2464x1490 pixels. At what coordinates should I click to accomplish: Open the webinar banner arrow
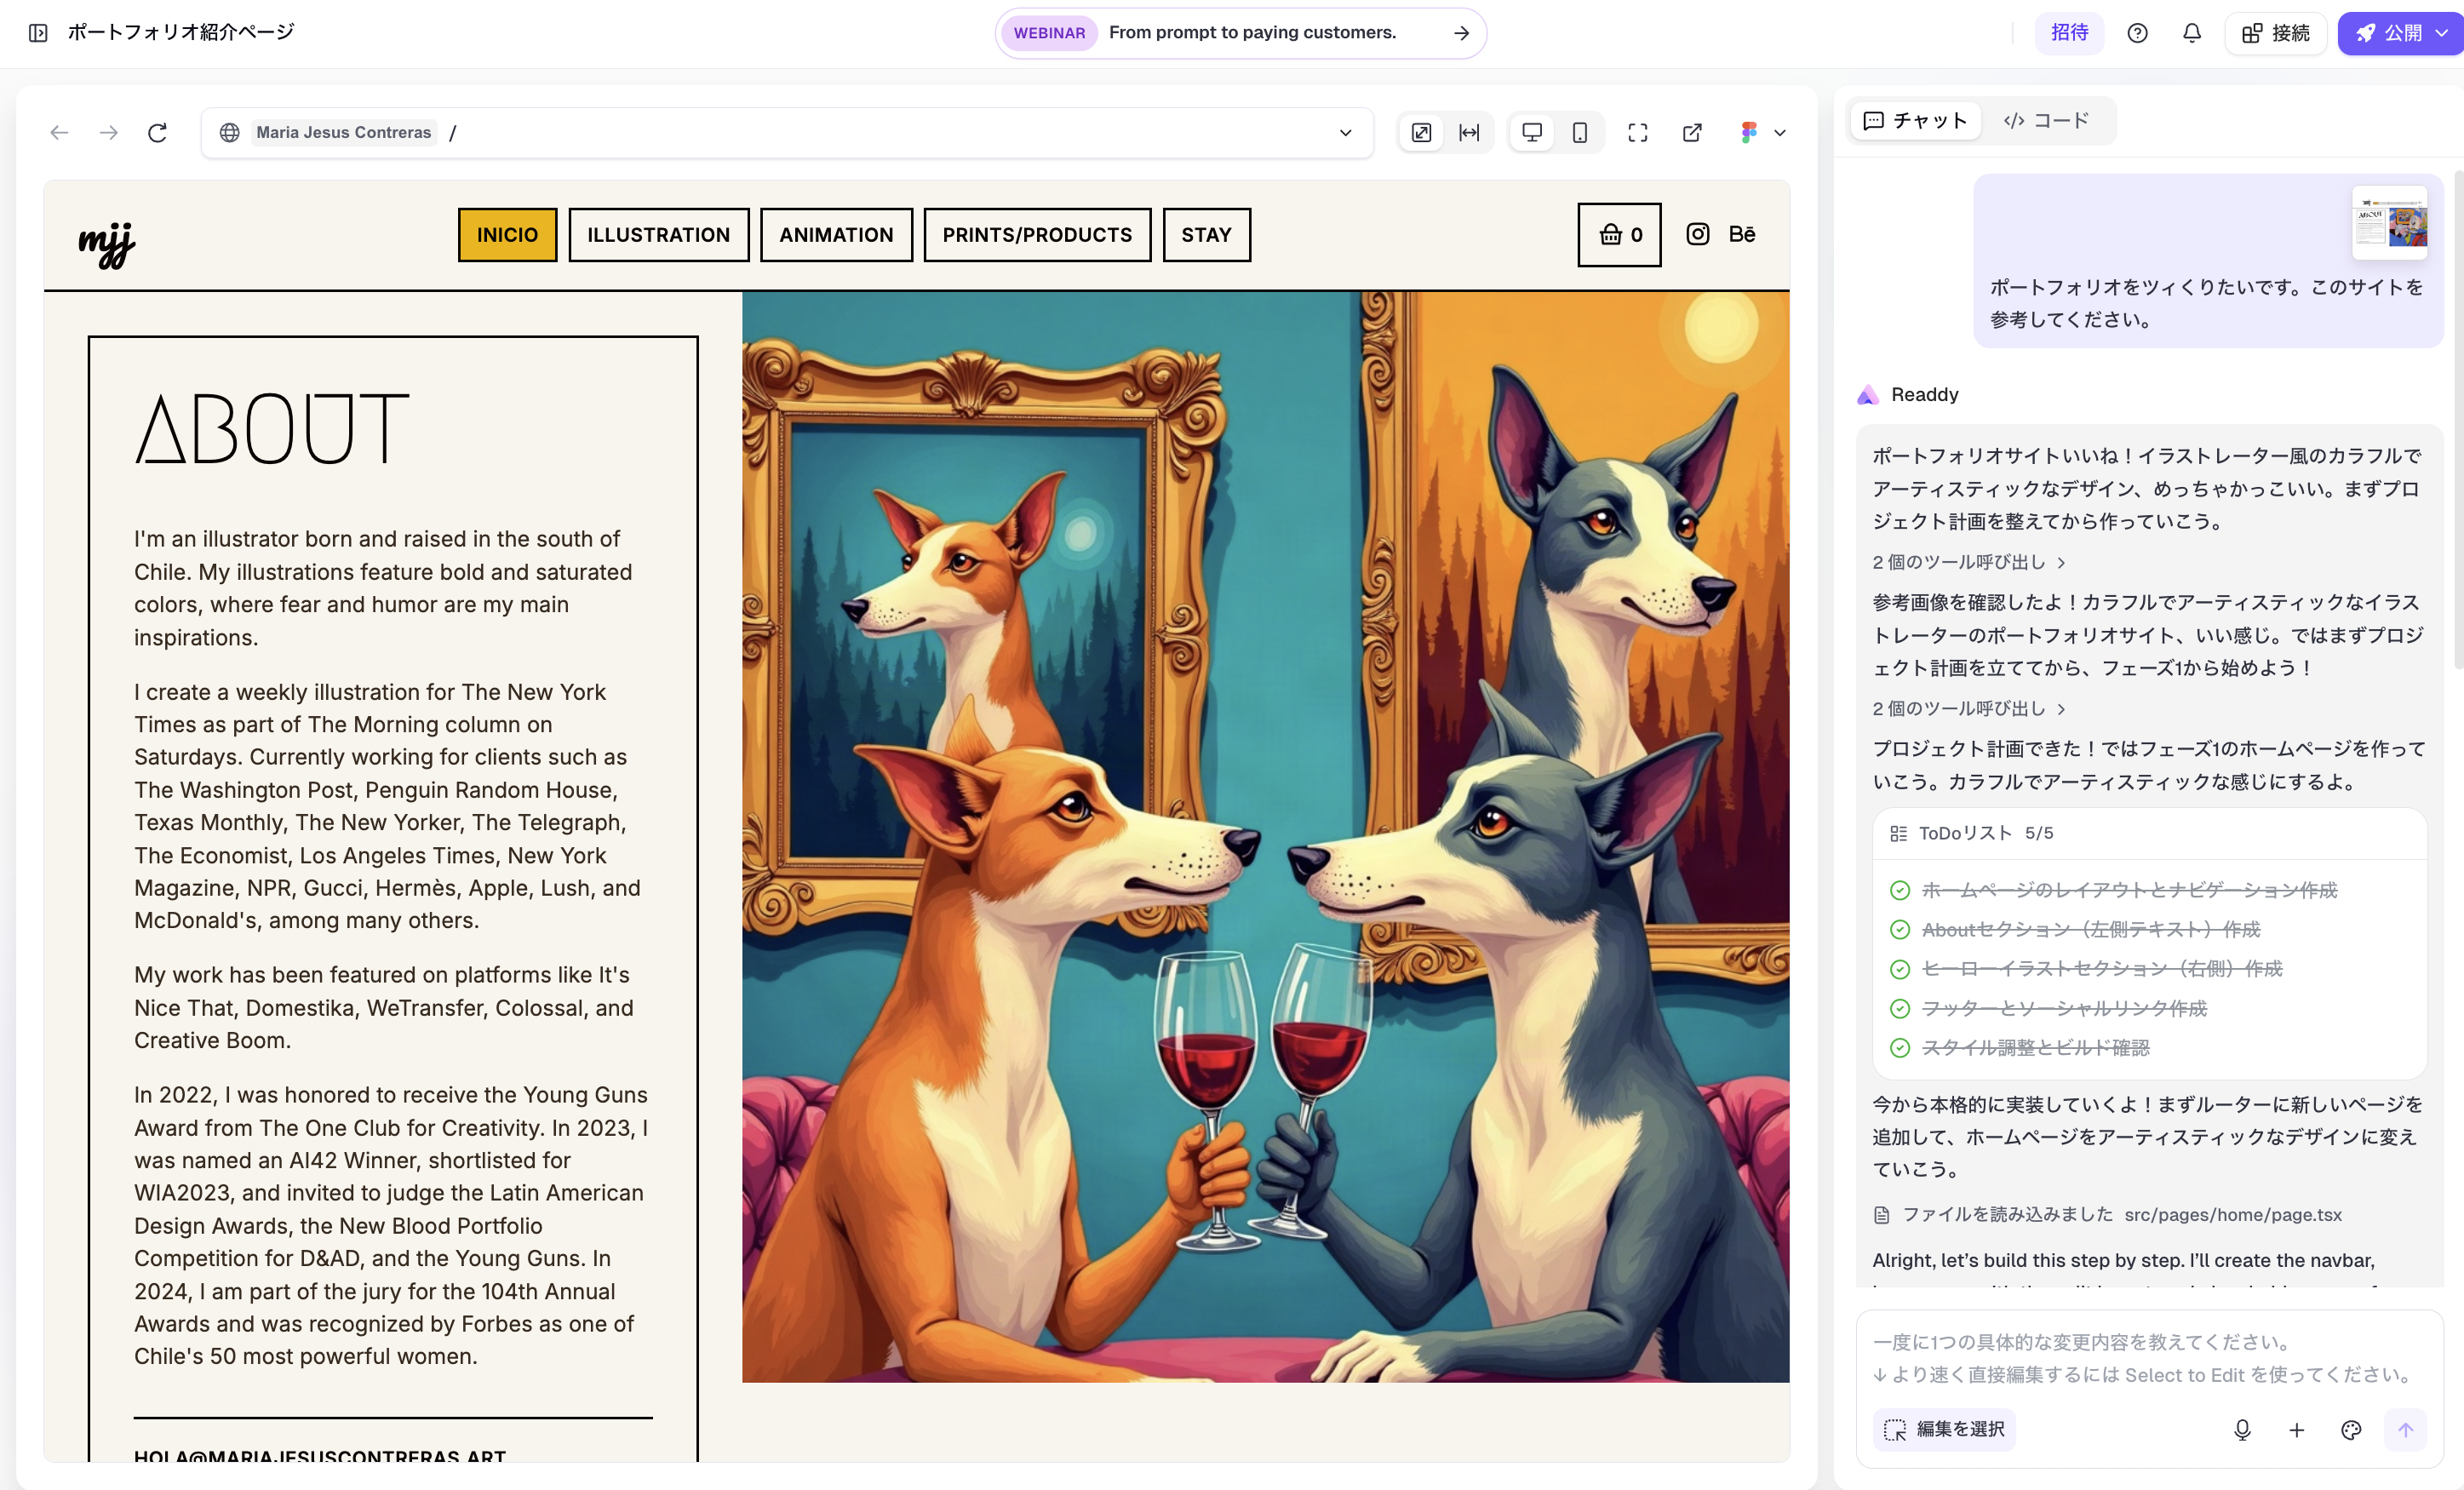point(1461,33)
